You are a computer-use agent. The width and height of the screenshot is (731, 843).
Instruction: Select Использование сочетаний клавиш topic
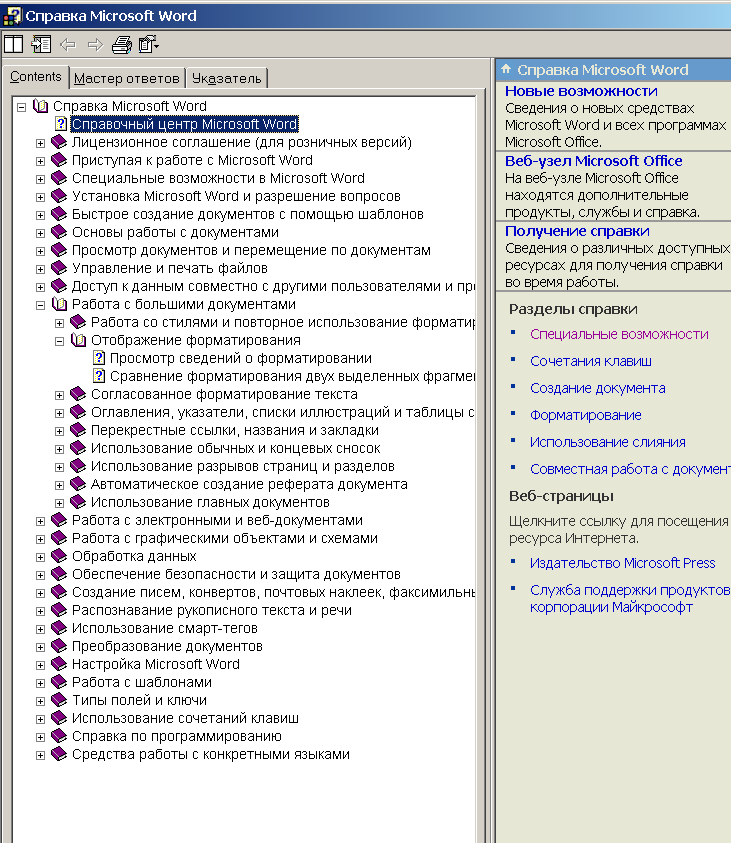pyautogui.click(x=185, y=718)
